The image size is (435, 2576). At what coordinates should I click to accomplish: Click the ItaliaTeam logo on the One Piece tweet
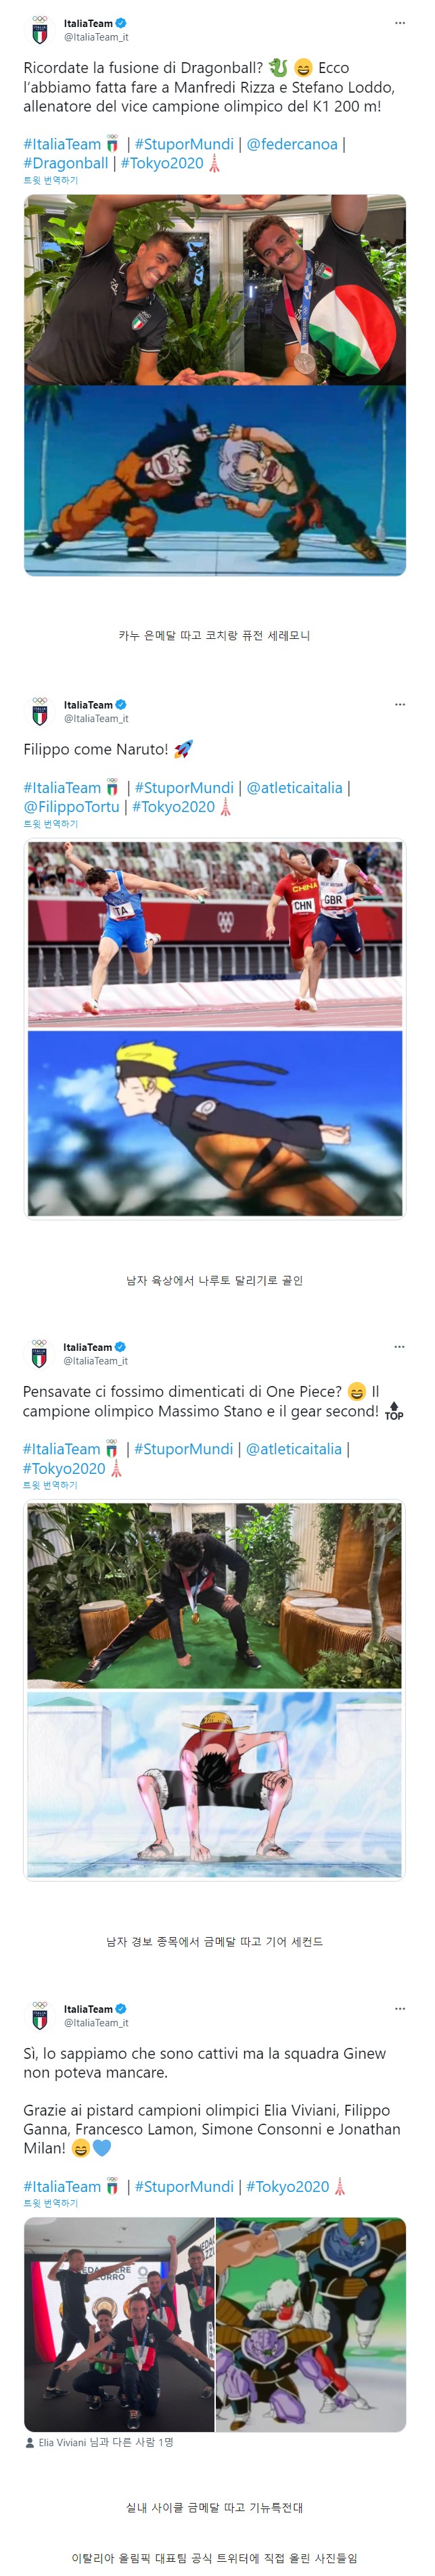pyautogui.click(x=39, y=1354)
